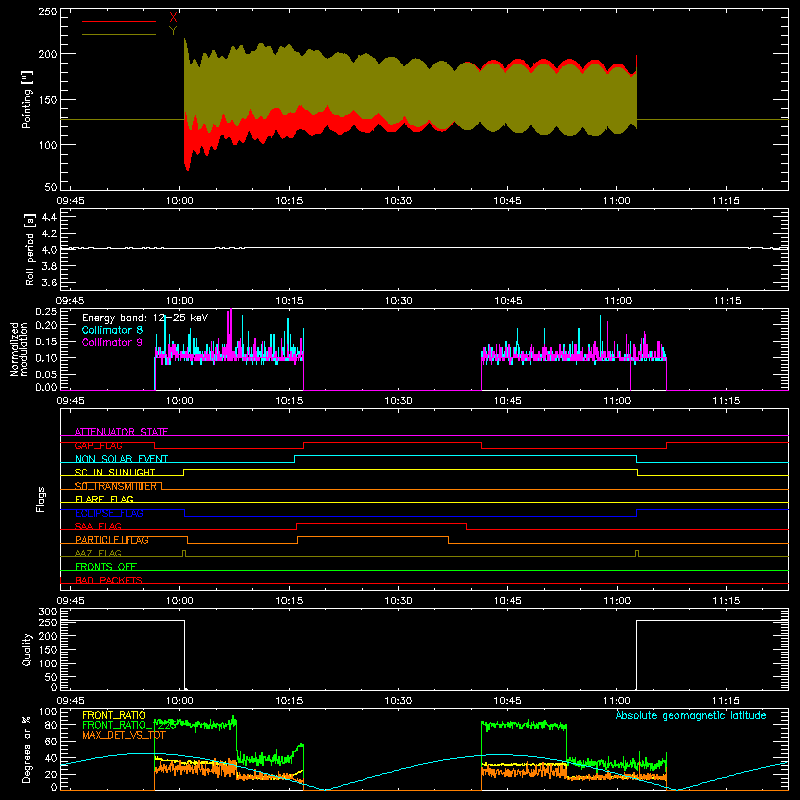Click the Flags axis title
This screenshot has height=800, width=800.
click(x=40, y=499)
